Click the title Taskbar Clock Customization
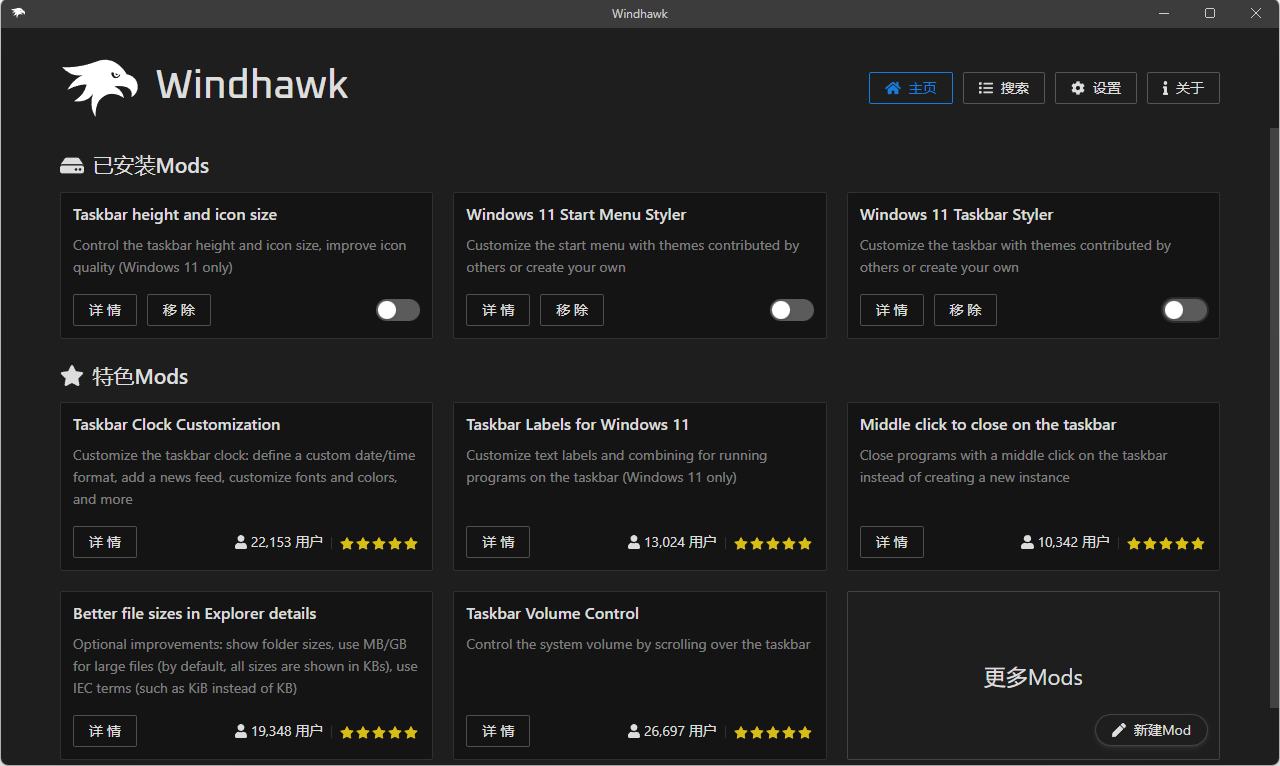The height and width of the screenshot is (766, 1280). coord(177,425)
